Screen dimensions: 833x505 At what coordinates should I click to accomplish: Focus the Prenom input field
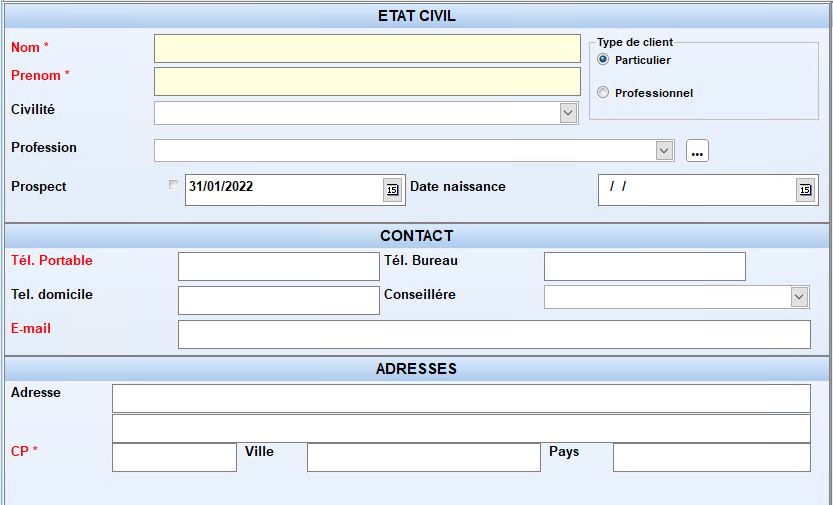coord(367,81)
